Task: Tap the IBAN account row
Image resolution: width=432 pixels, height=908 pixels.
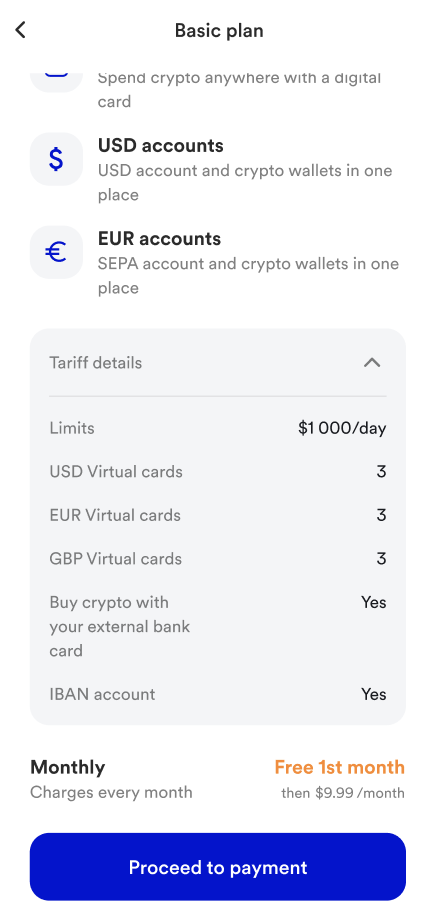Action: tap(218, 694)
